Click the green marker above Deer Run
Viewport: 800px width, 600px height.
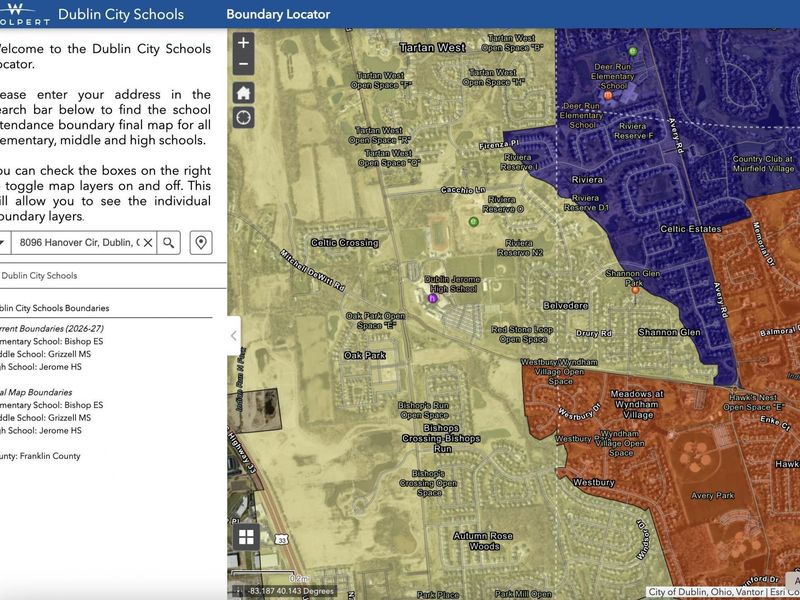click(633, 51)
